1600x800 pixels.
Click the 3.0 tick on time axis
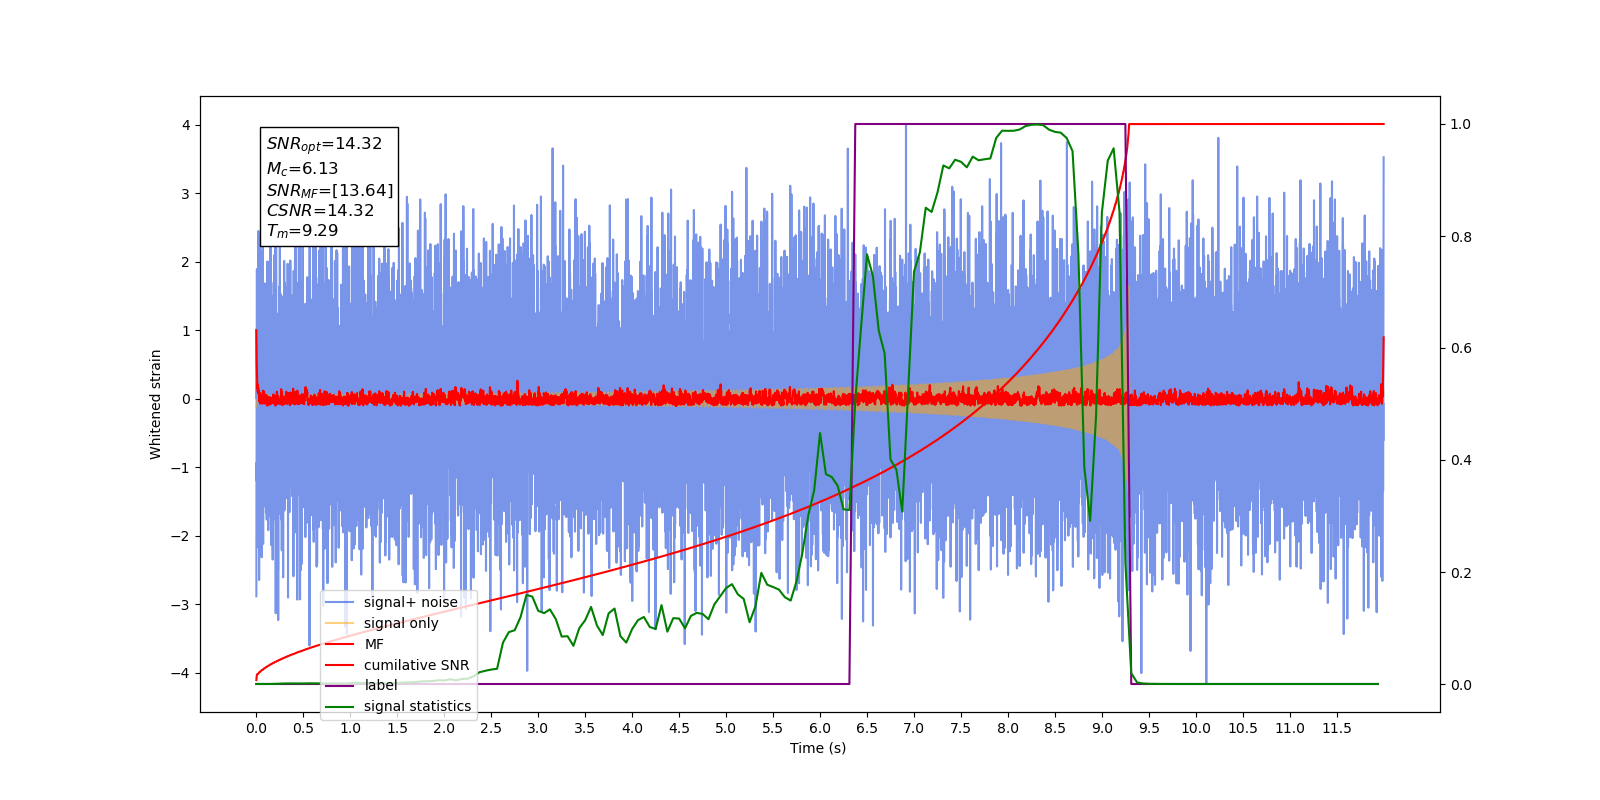point(538,728)
